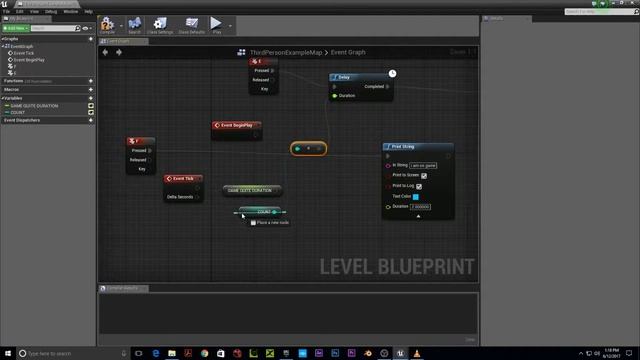Click the Delay node Duration pin
The height and width of the screenshot is (360, 640).
pos(335,96)
